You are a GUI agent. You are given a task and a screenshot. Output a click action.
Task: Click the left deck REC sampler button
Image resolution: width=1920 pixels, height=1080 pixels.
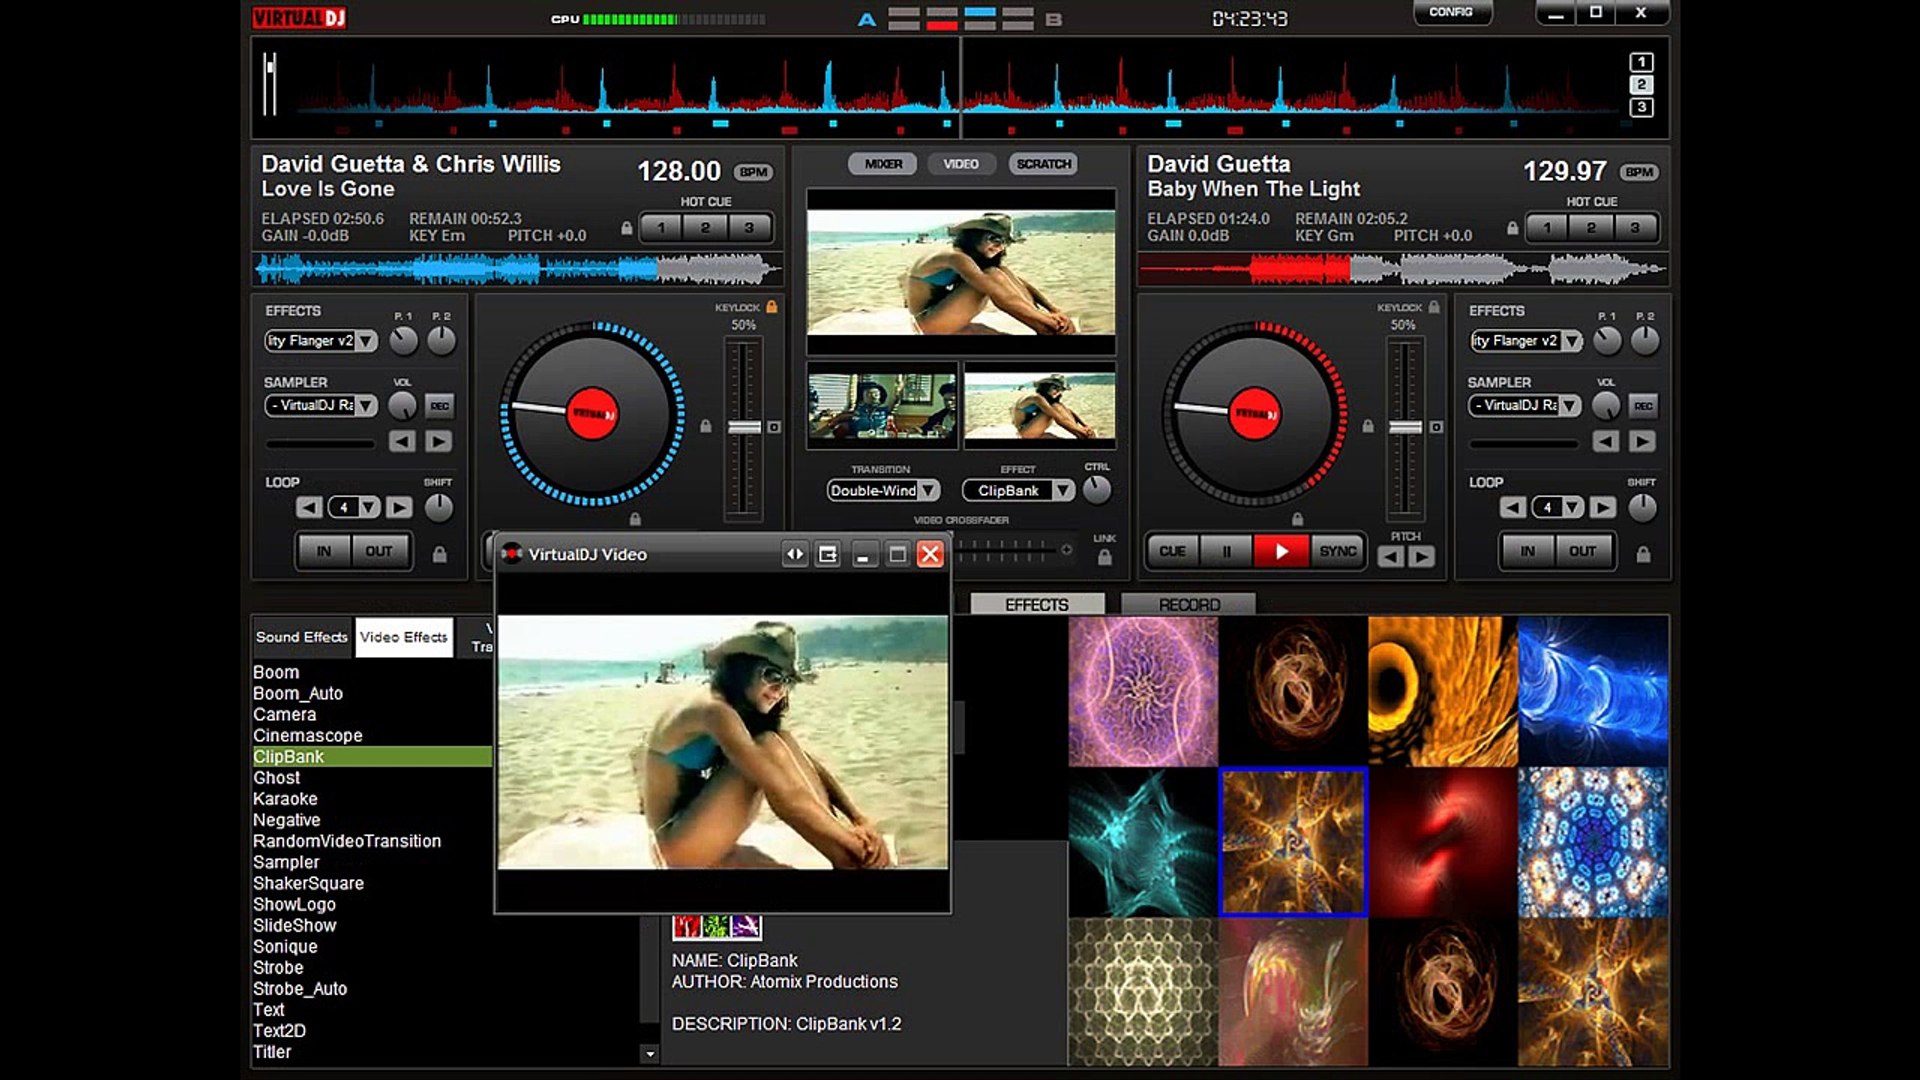(439, 406)
